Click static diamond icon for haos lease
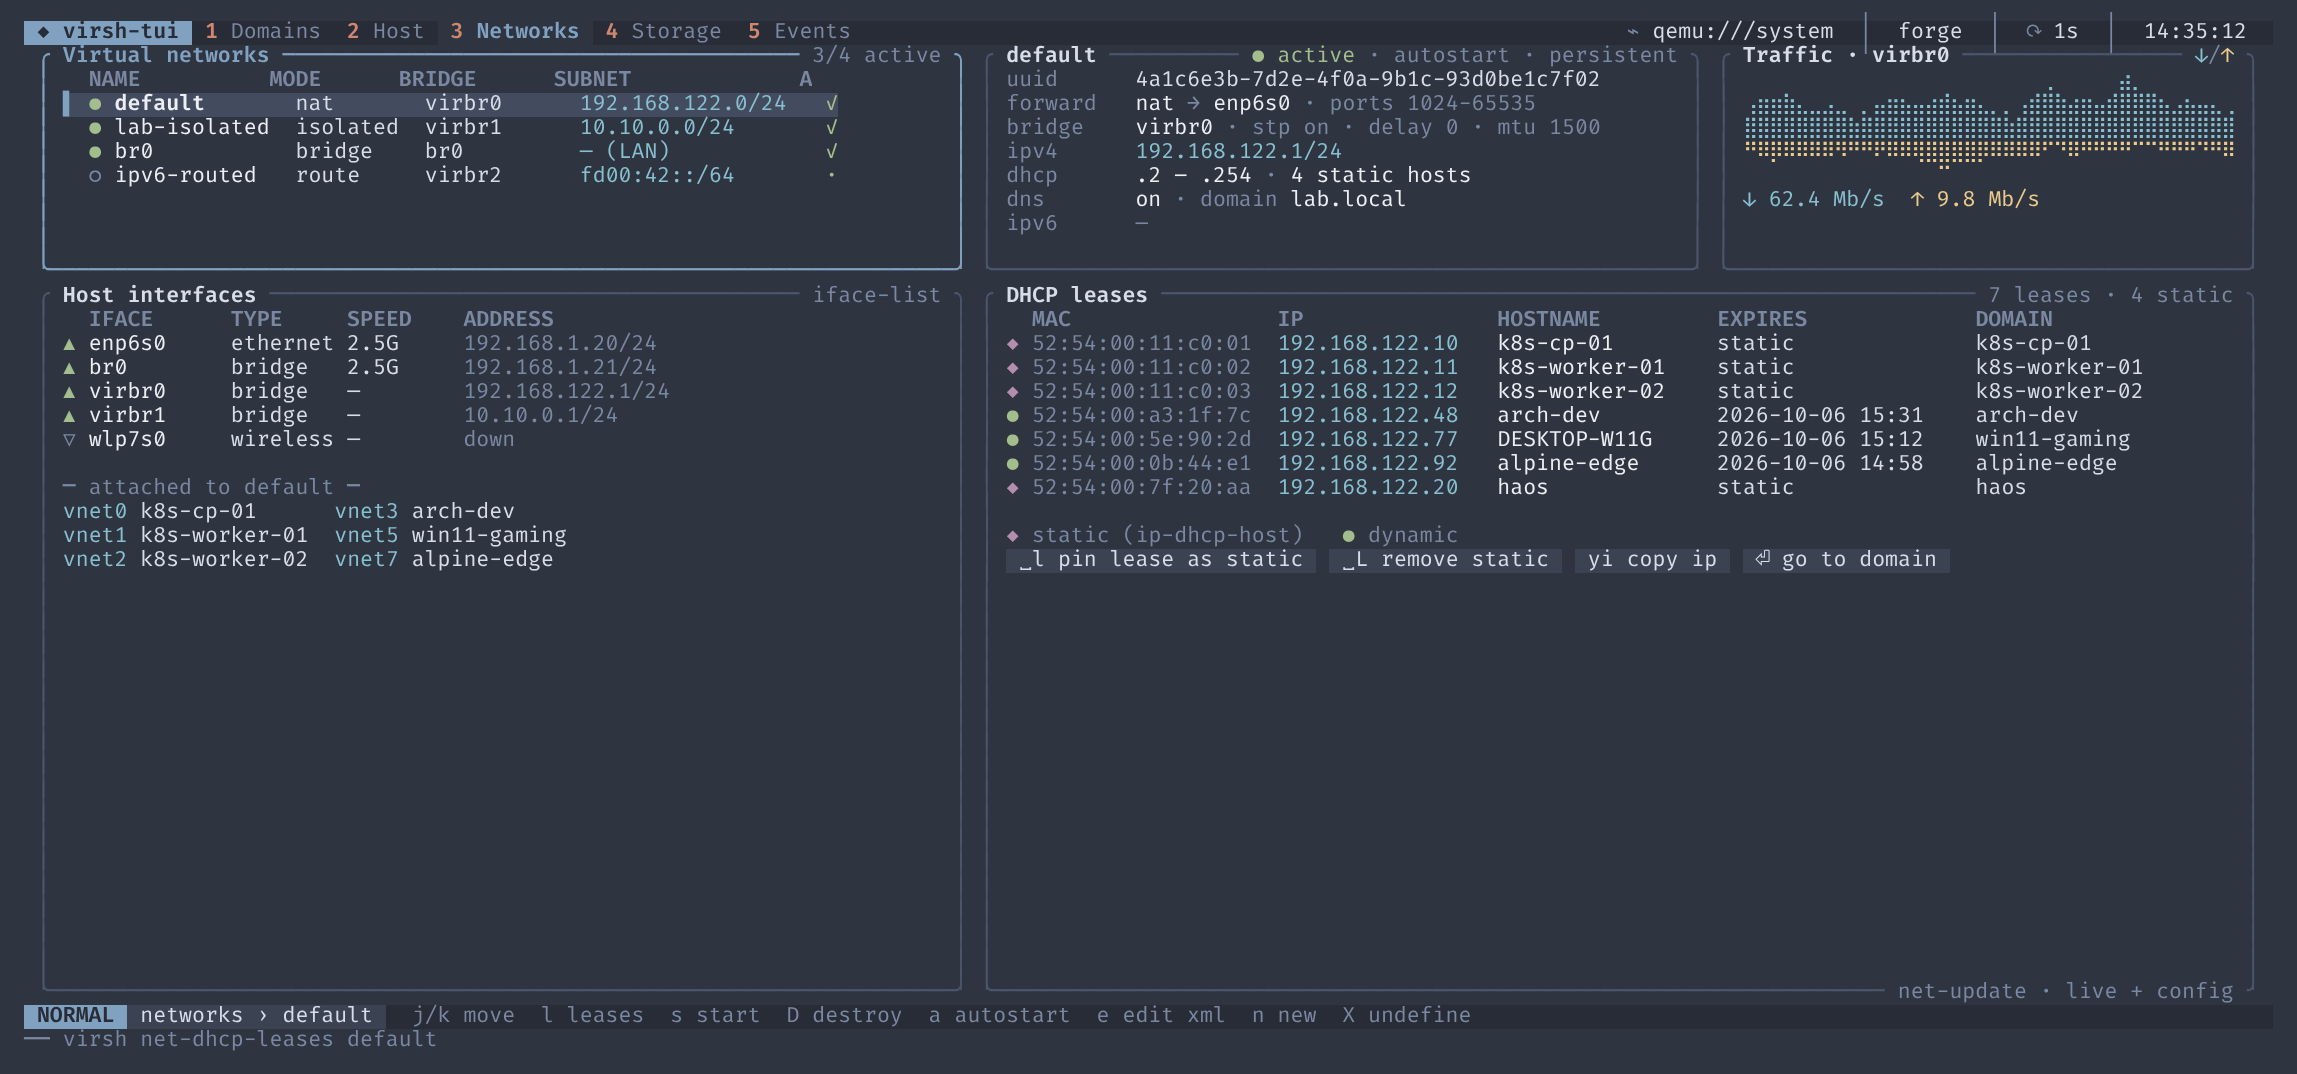 (1013, 487)
